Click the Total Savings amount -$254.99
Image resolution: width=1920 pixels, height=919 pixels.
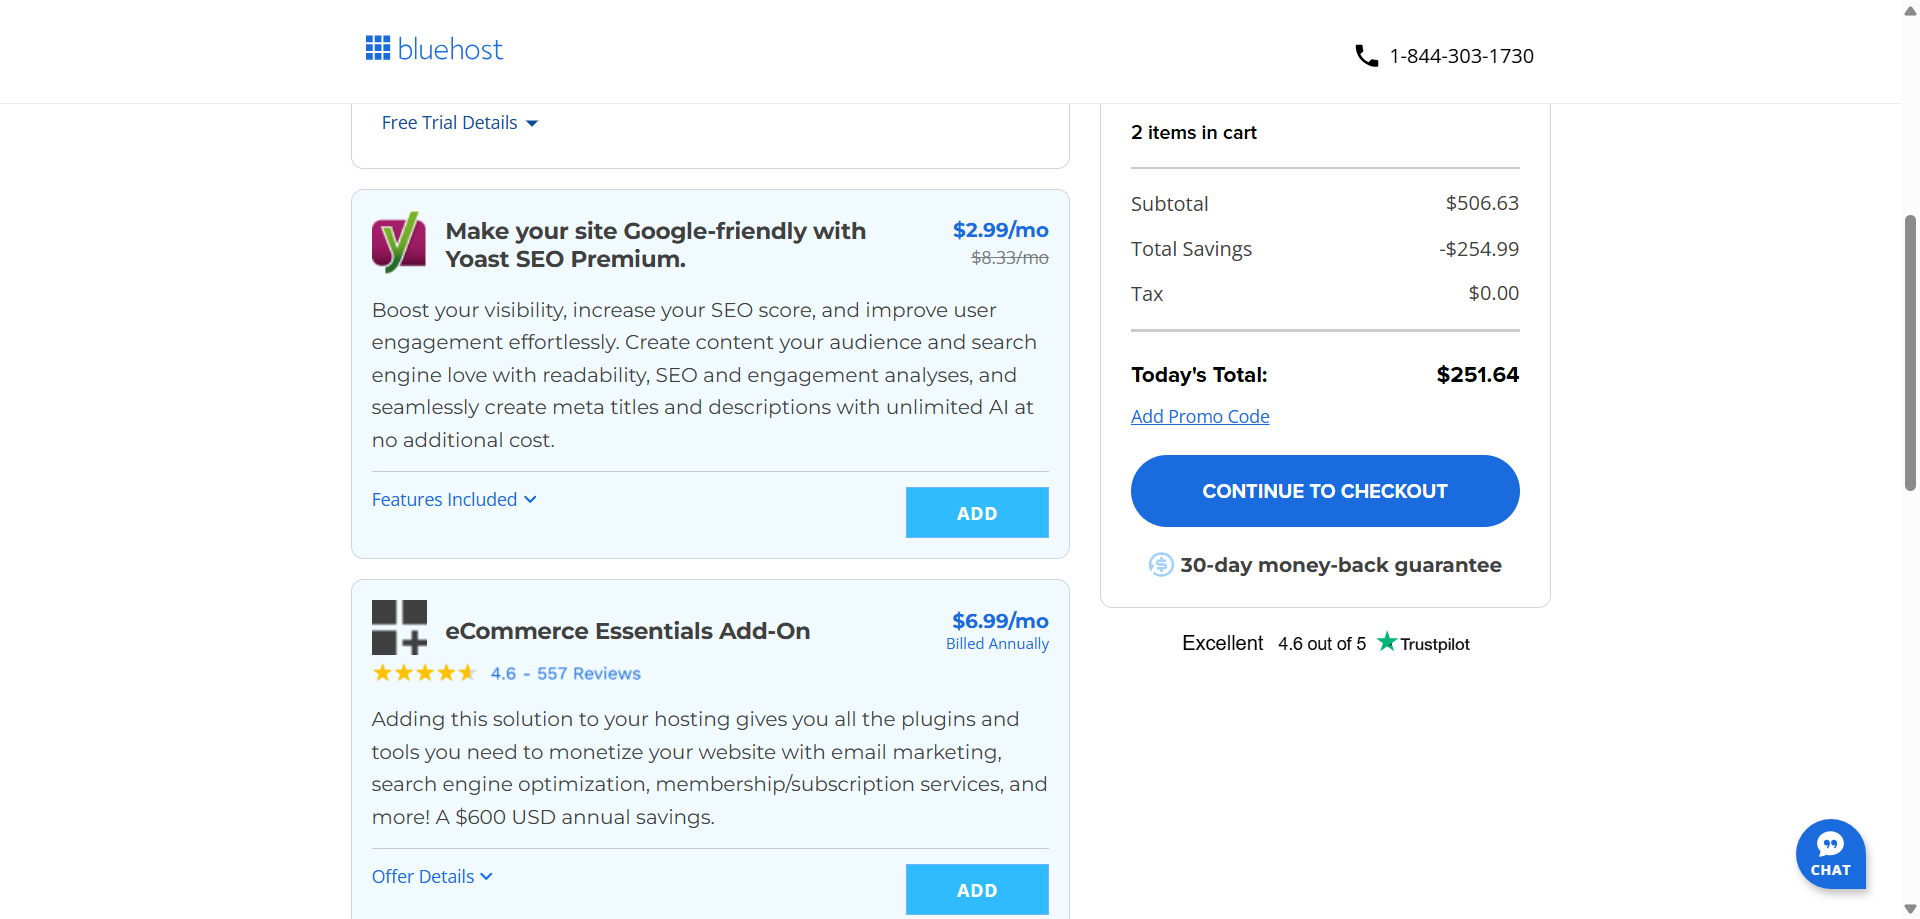pos(1479,249)
